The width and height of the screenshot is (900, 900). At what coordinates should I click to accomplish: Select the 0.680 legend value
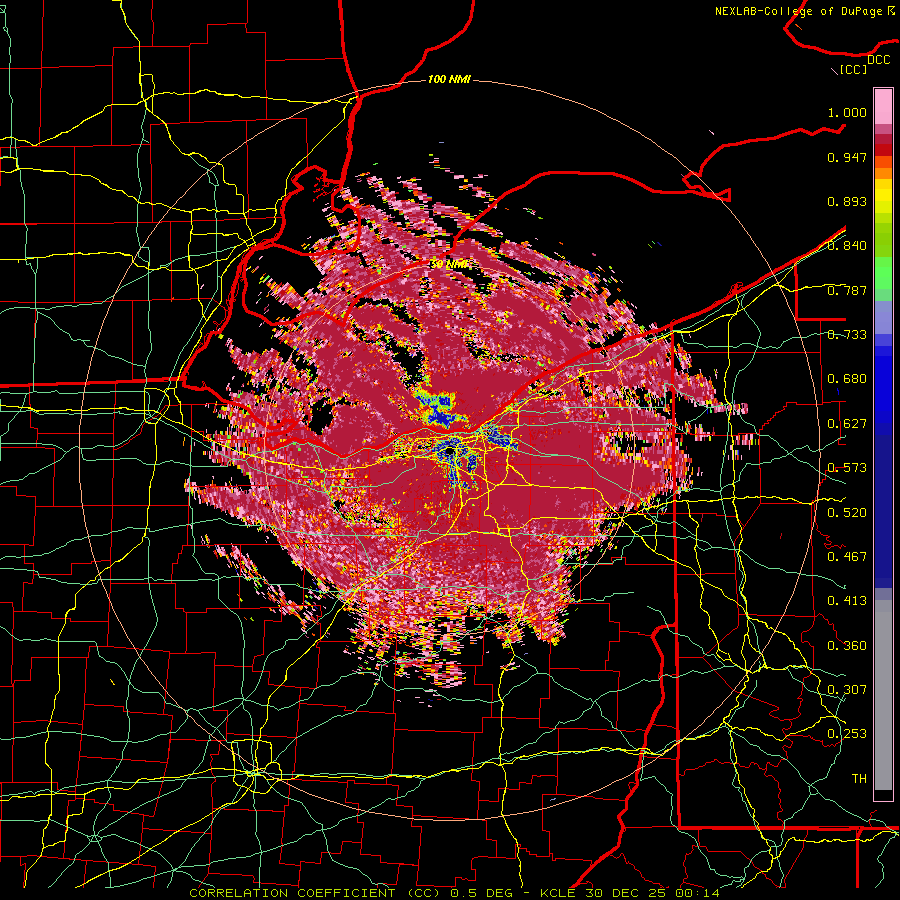pyautogui.click(x=847, y=379)
